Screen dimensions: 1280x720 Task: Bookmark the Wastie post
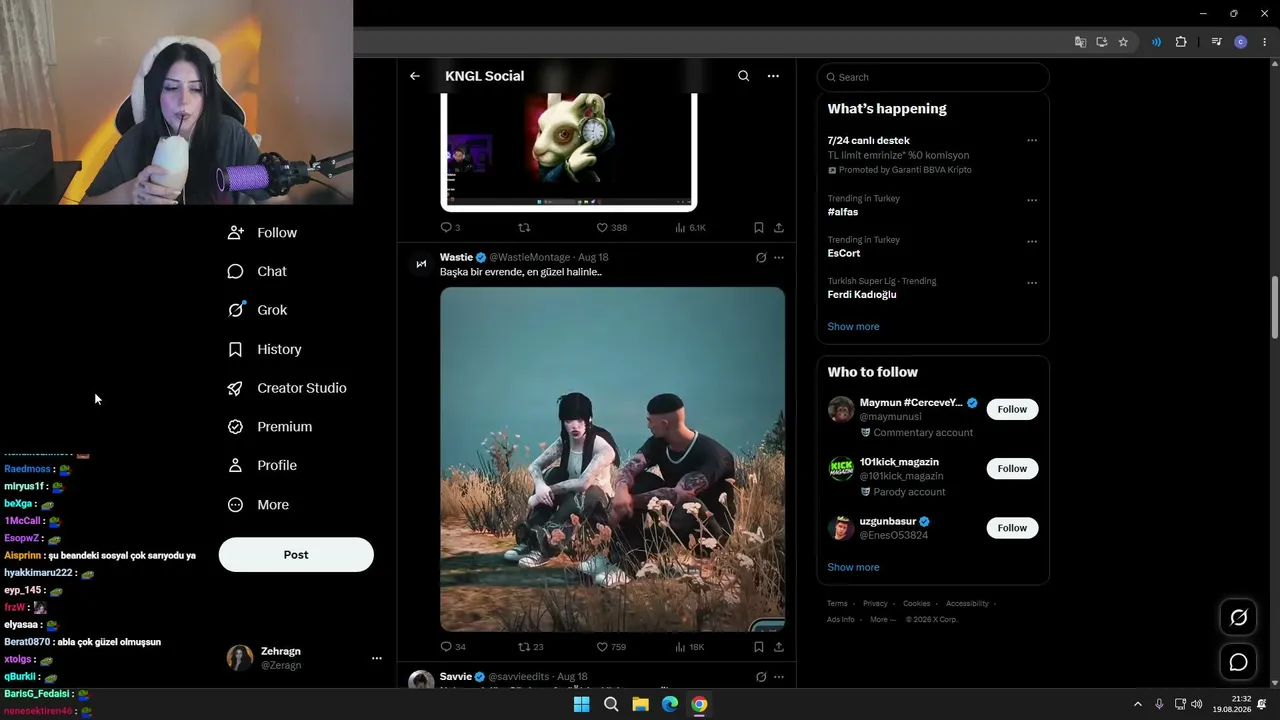[x=759, y=647]
